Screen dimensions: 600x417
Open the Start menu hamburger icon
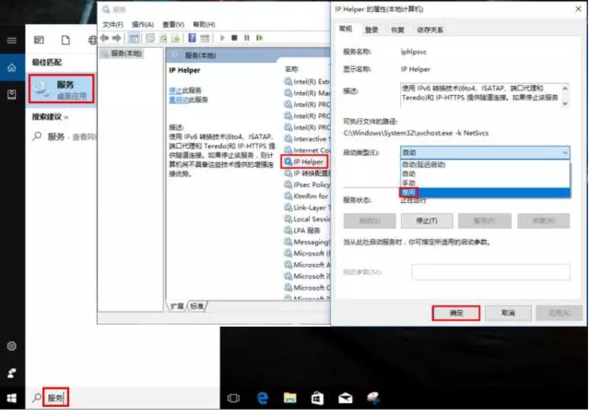point(12,41)
